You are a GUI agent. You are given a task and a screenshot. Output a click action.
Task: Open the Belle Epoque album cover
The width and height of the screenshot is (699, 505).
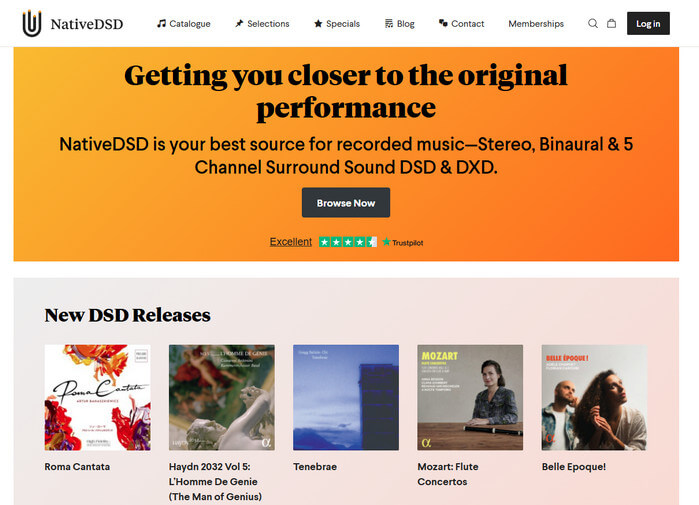point(594,397)
